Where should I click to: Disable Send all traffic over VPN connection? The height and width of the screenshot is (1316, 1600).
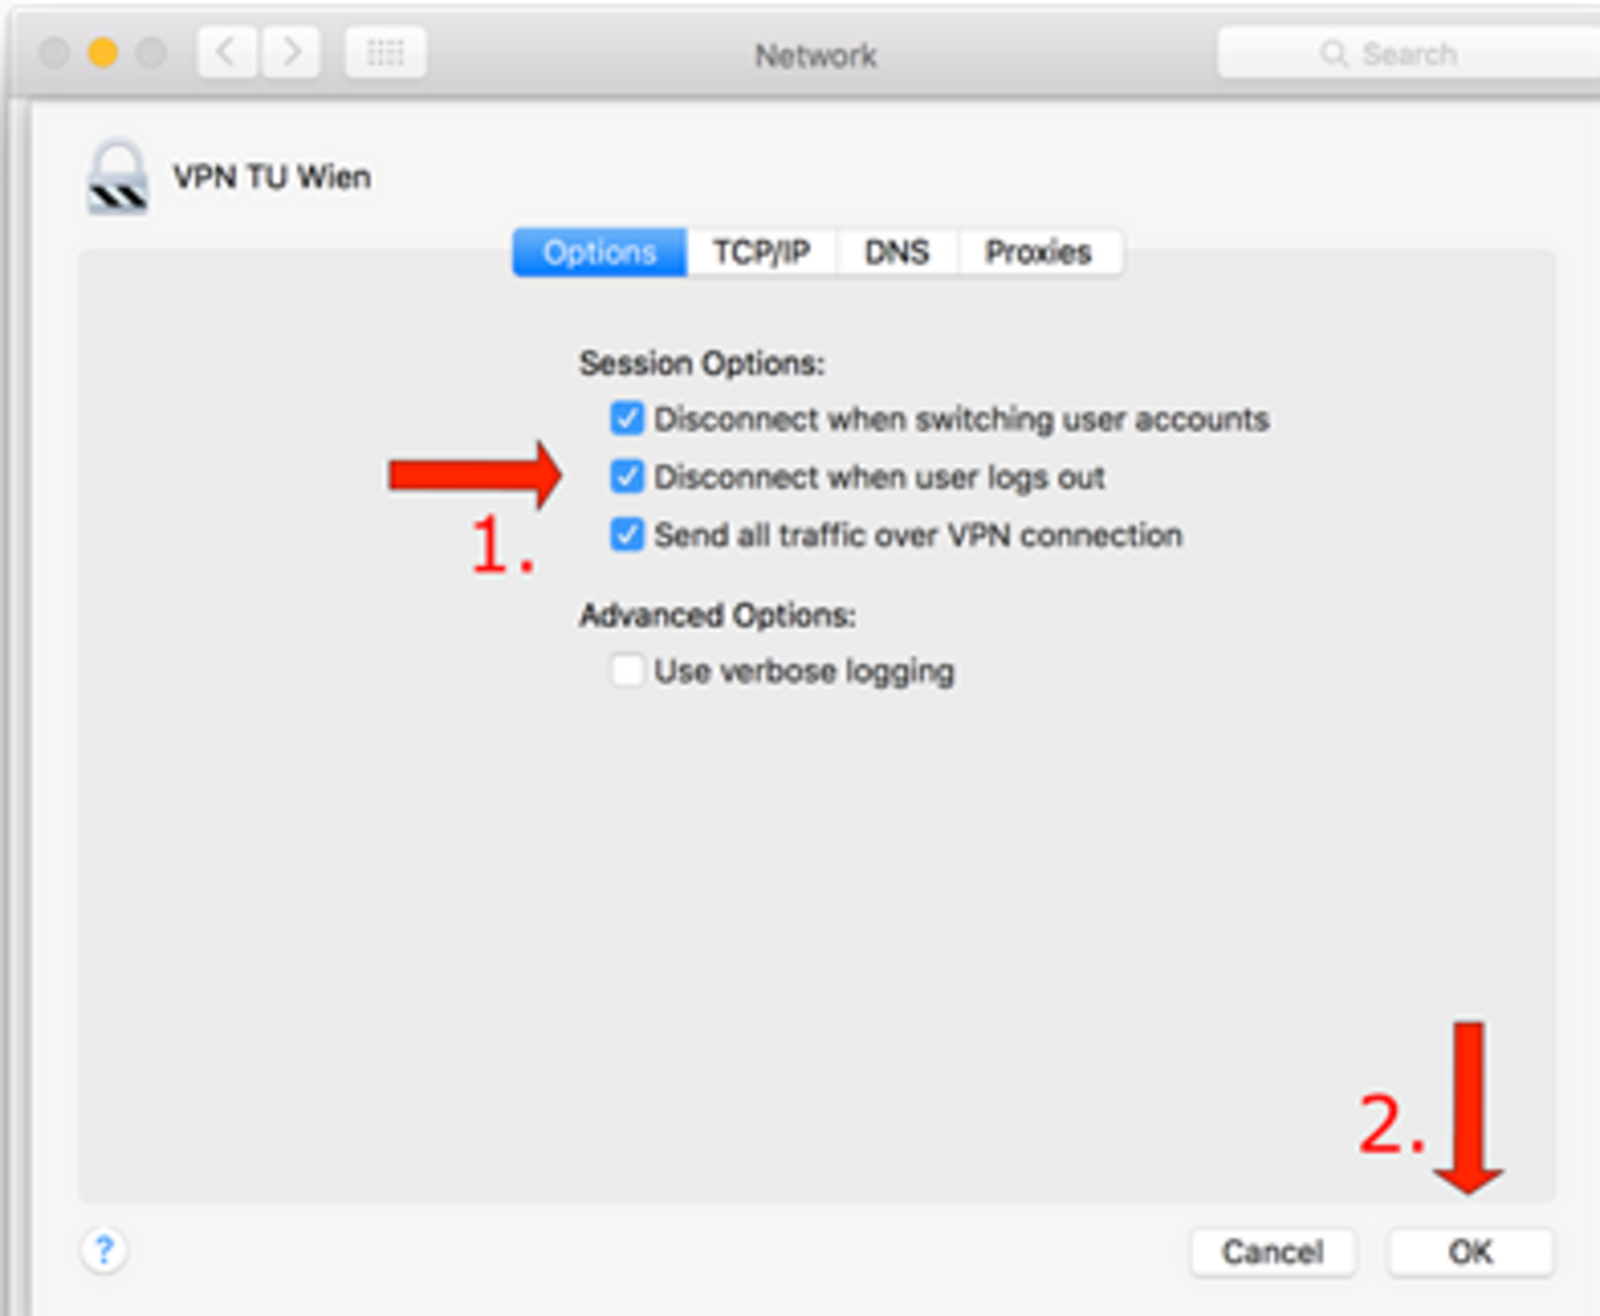[627, 535]
